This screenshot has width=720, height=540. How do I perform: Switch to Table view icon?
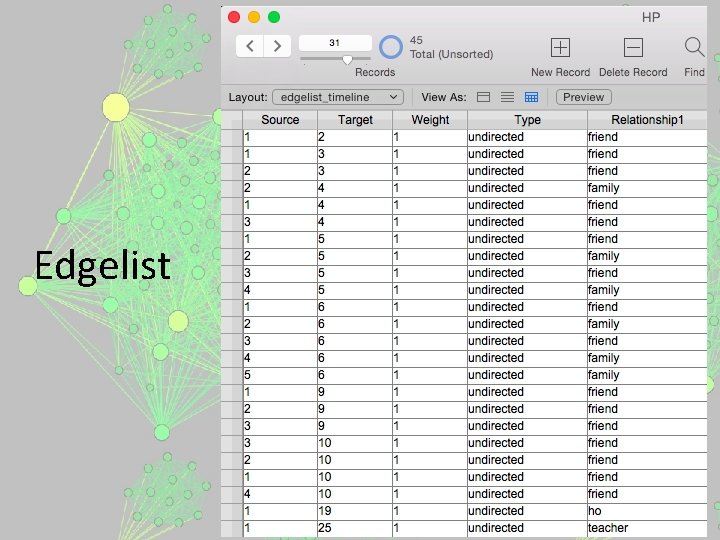(x=531, y=97)
